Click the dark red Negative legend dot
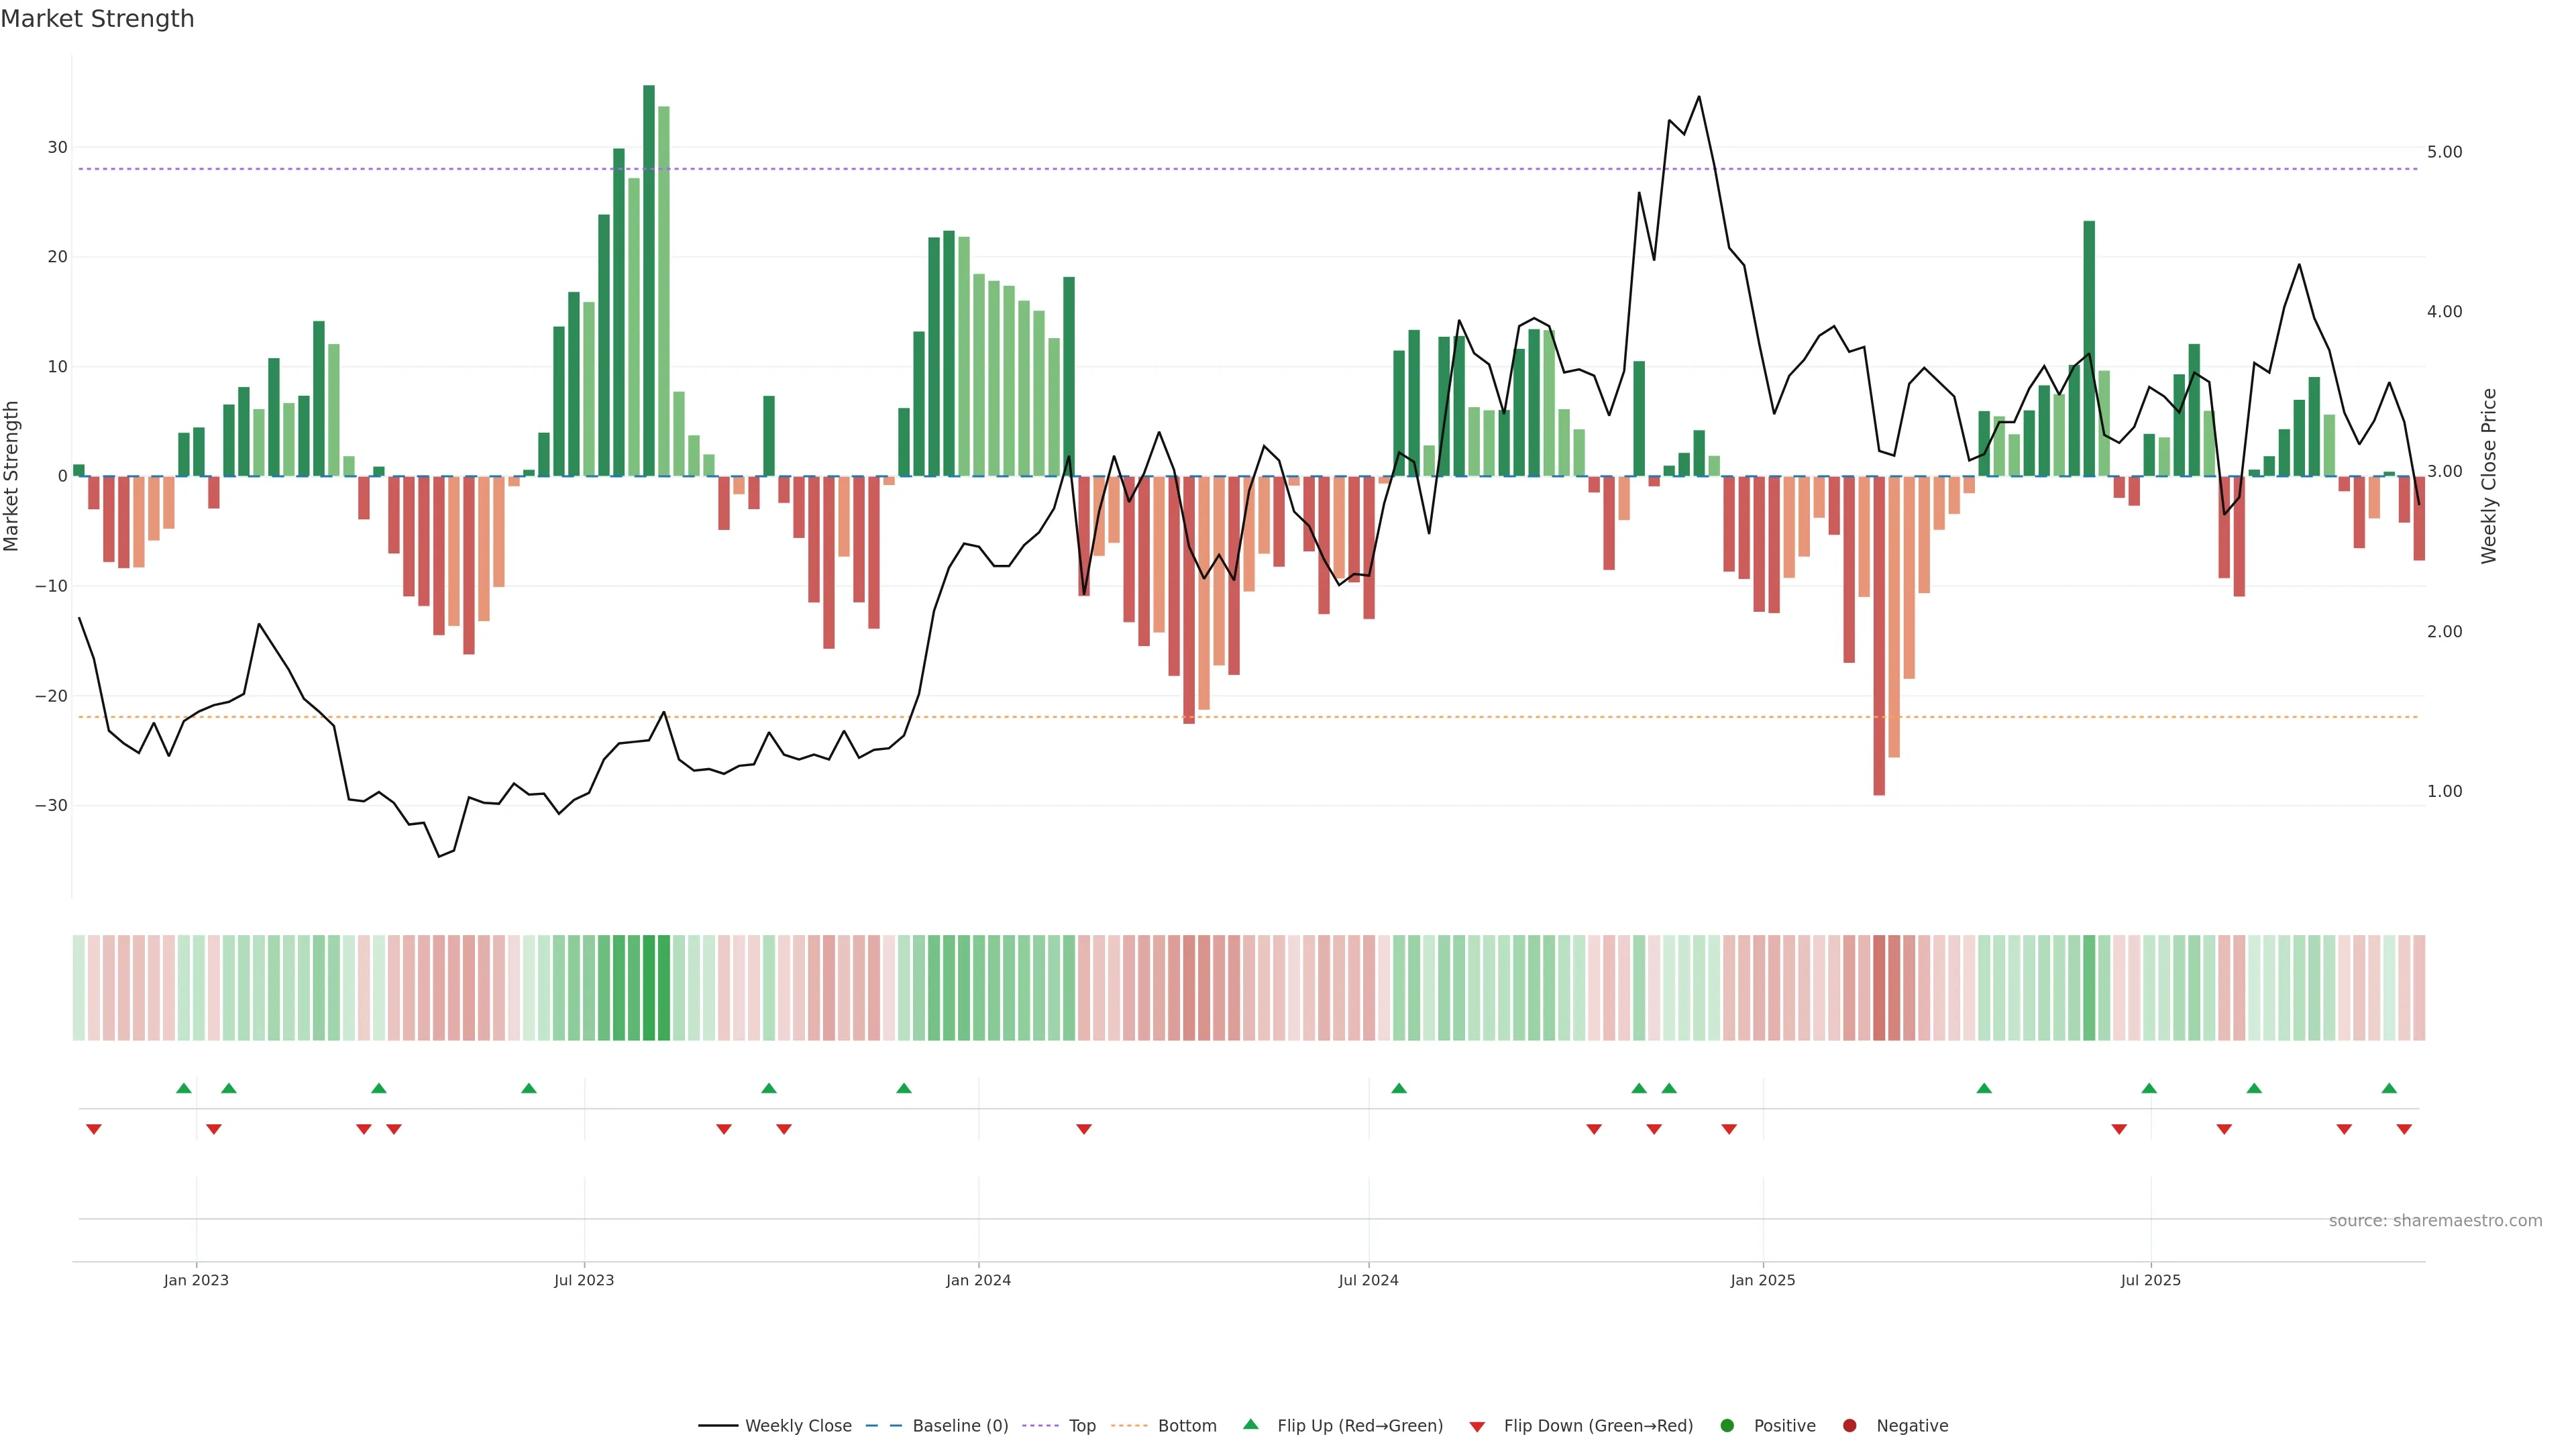 [1849, 1426]
